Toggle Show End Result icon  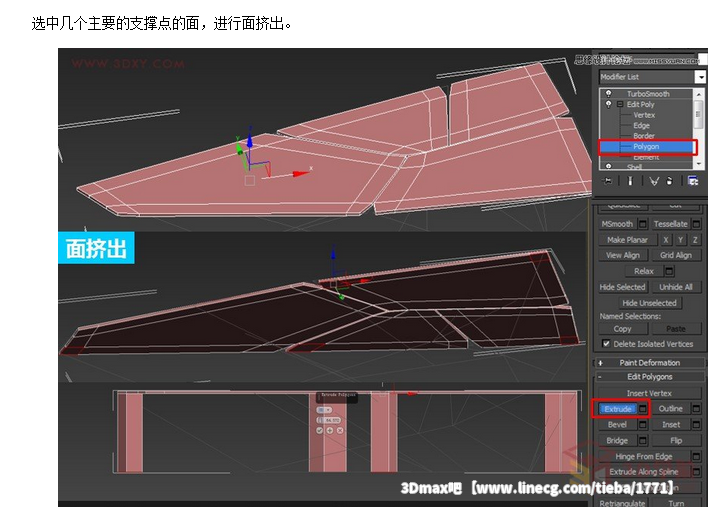[x=630, y=181]
